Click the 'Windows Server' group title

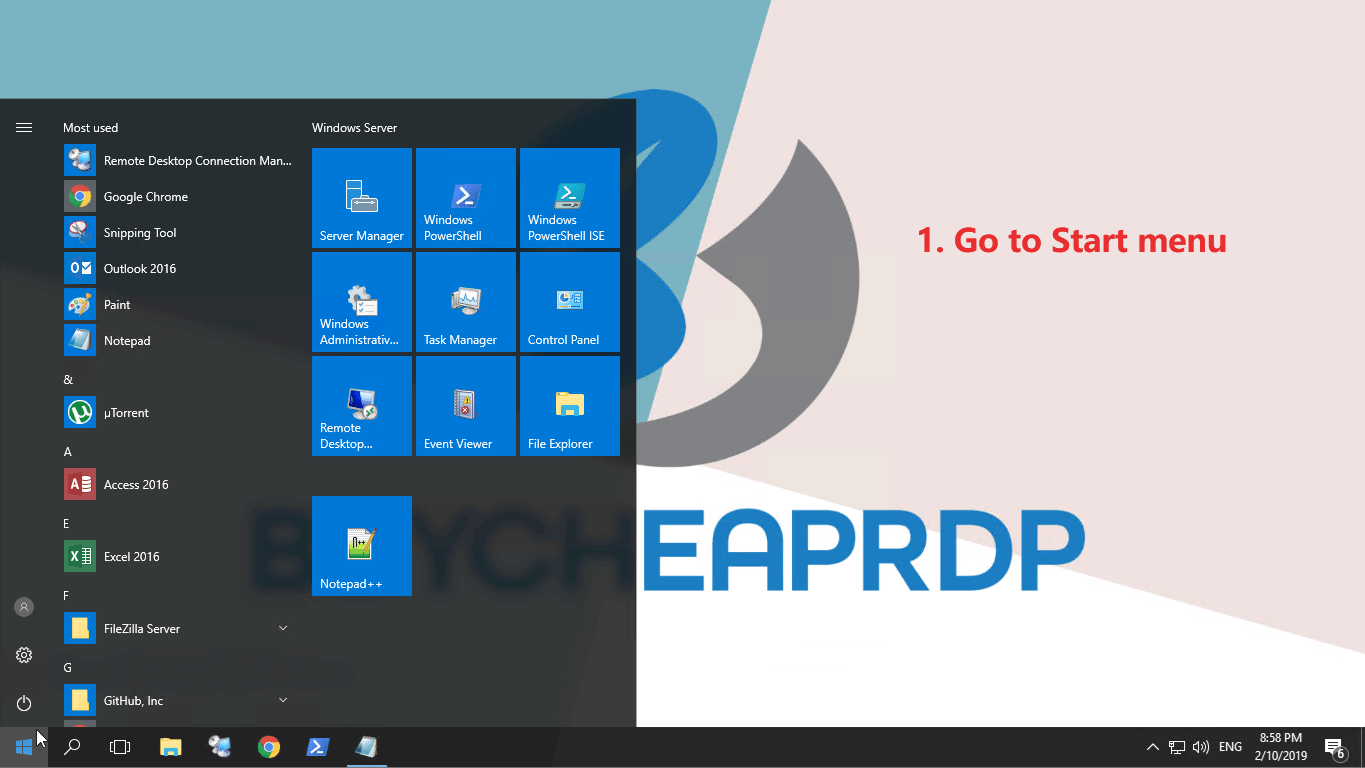354,128
